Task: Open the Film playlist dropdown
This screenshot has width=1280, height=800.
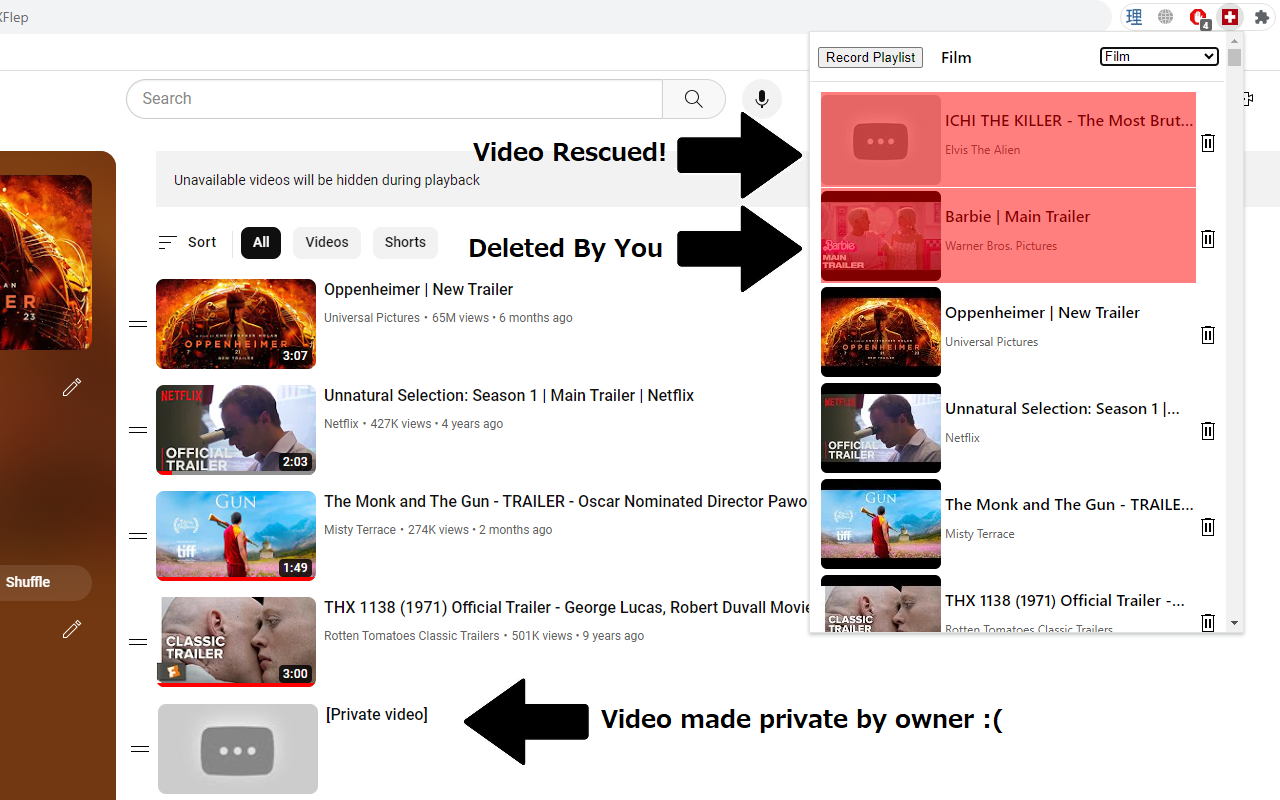Action: click(x=1158, y=56)
